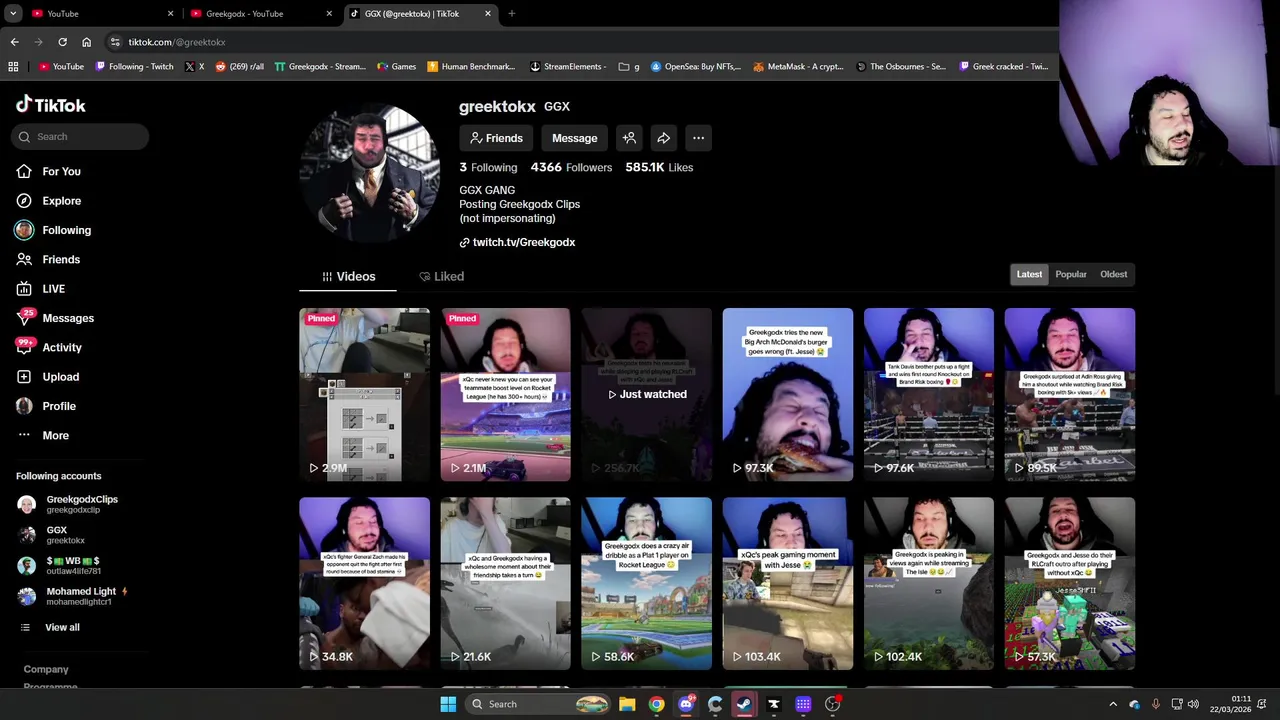The height and width of the screenshot is (720, 1280).
Task: Open the LIVE section
Action: click(42, 289)
